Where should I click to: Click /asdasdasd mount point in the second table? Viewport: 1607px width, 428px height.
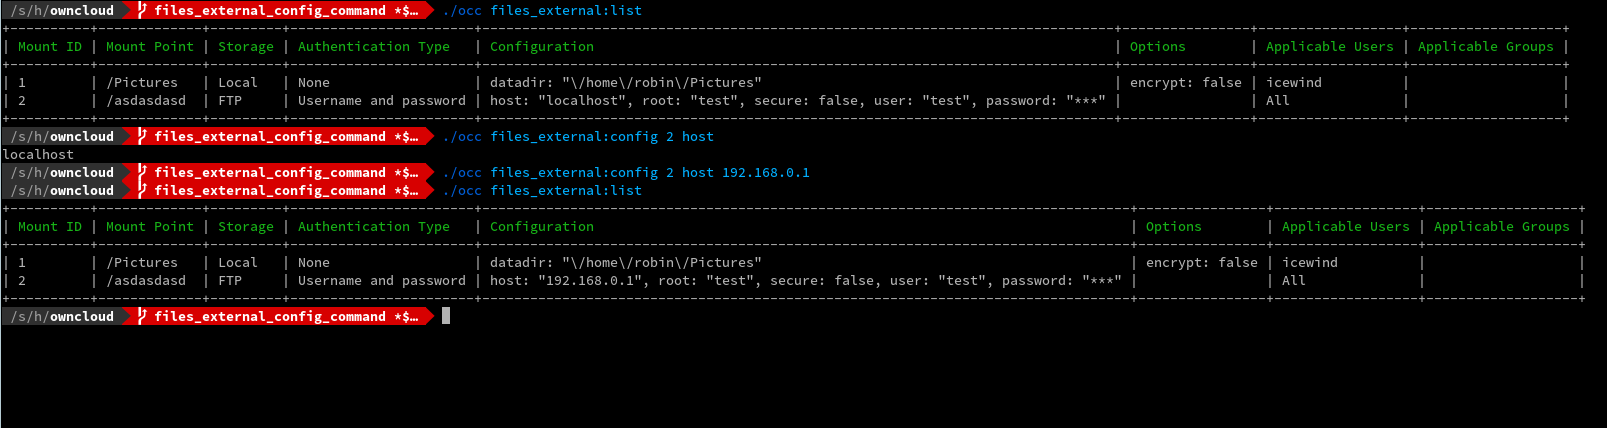[x=146, y=280]
